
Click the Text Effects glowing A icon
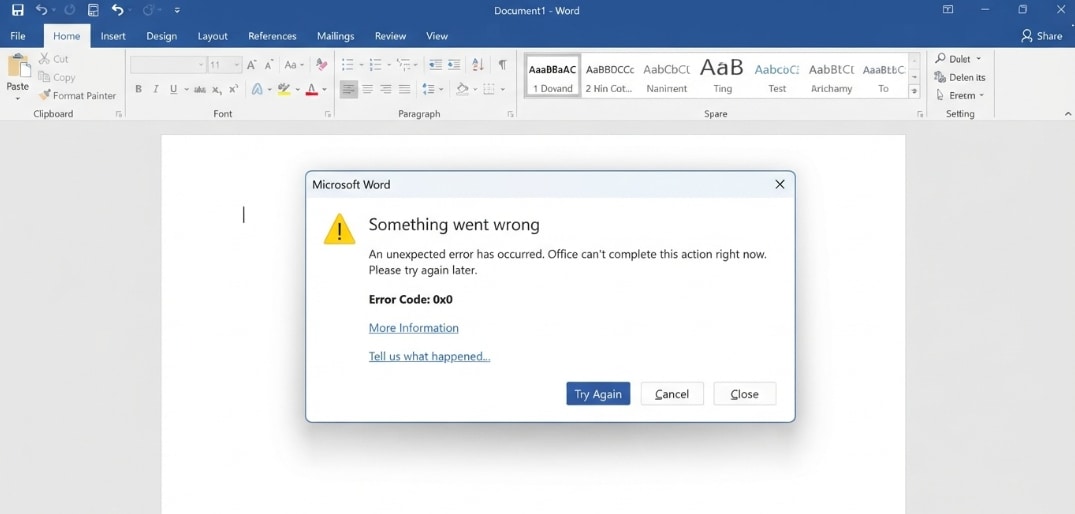click(x=258, y=89)
